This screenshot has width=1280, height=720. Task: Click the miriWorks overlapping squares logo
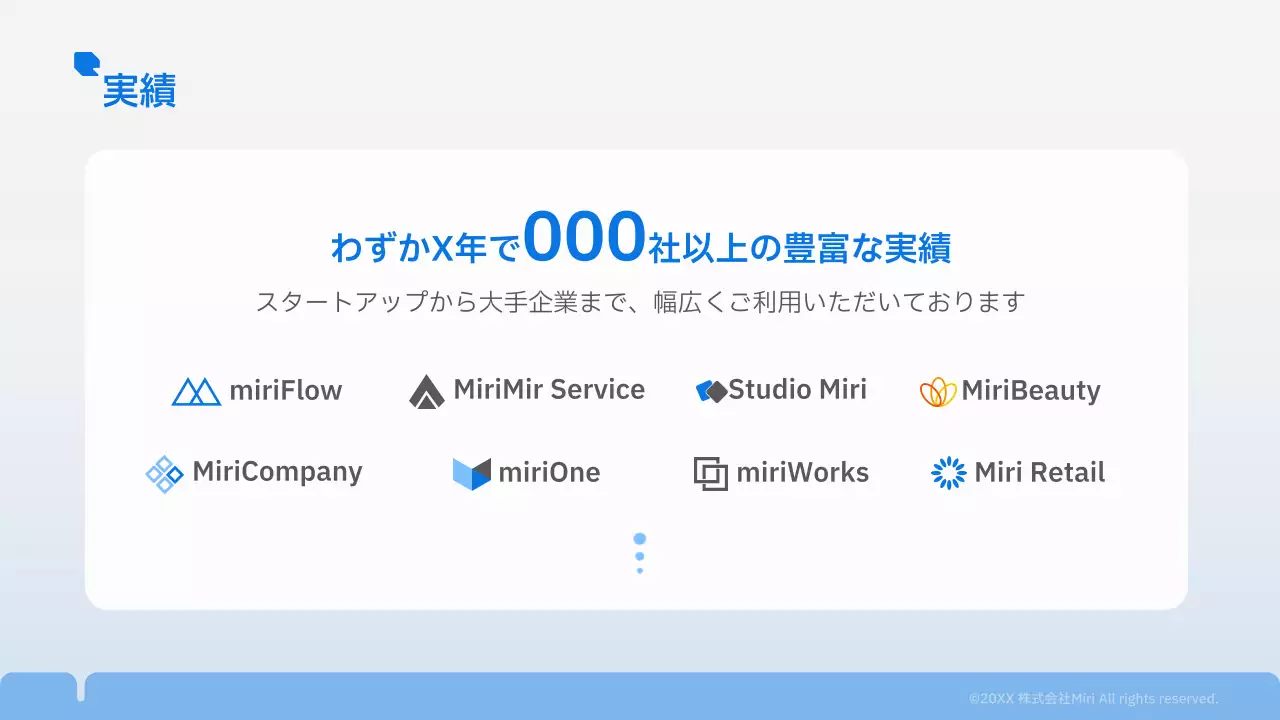point(709,473)
